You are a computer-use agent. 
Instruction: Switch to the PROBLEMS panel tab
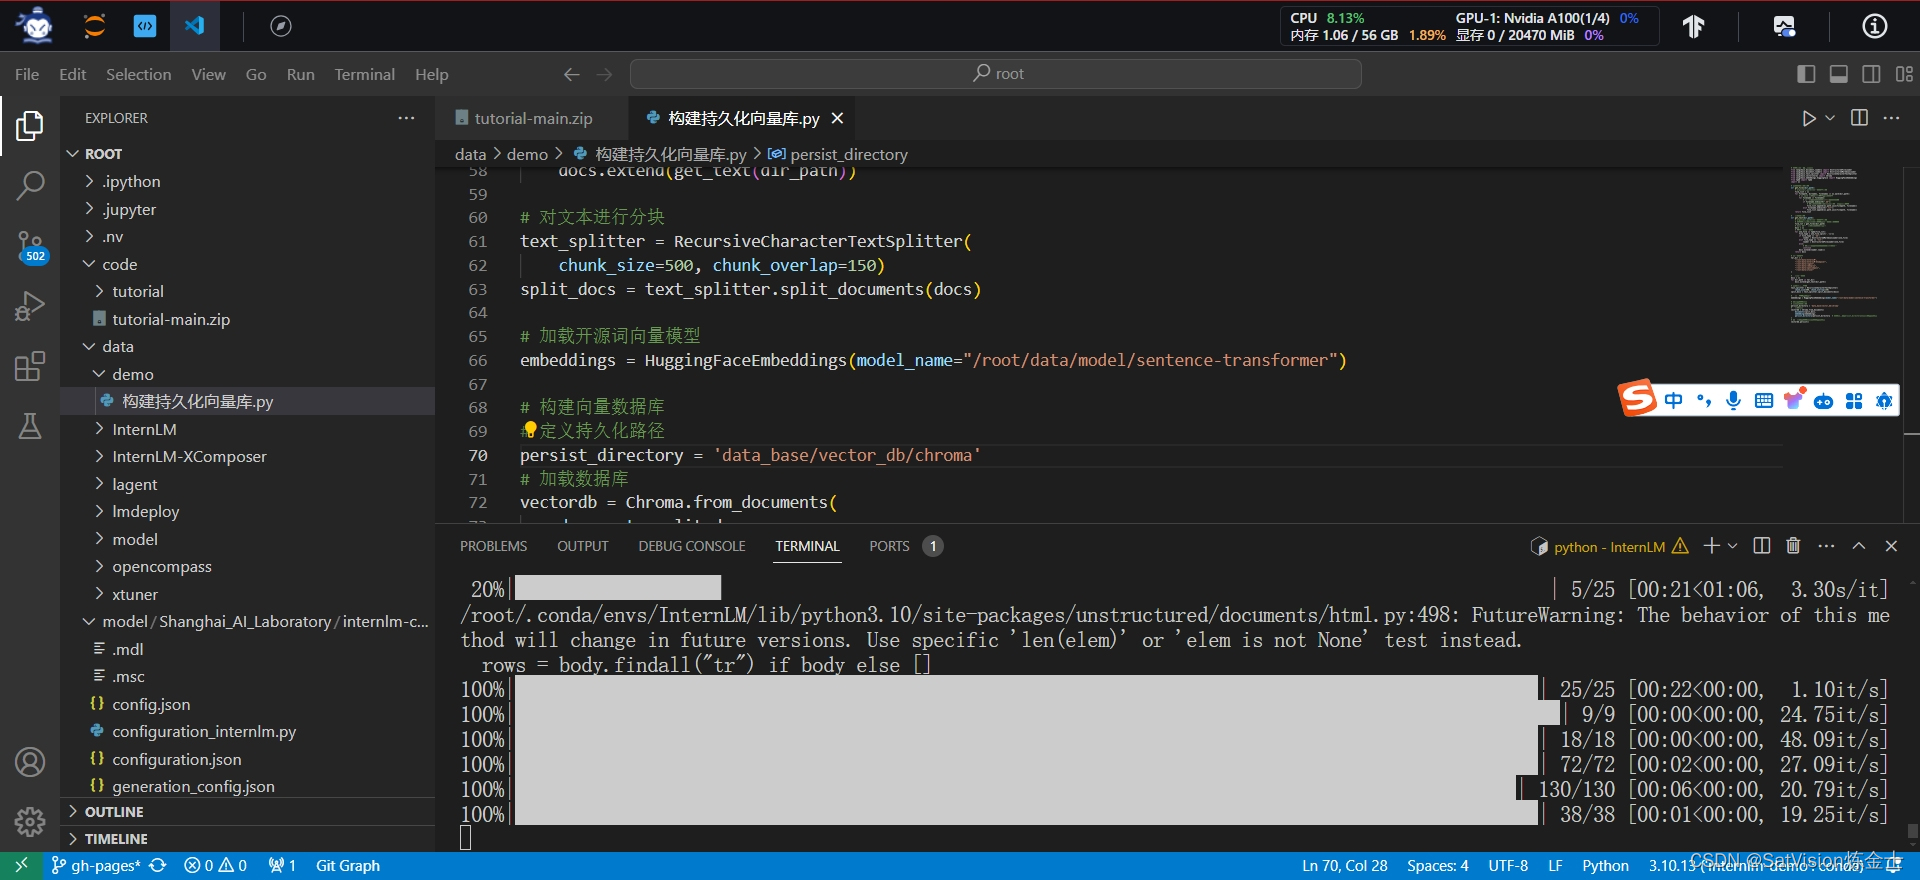click(493, 546)
